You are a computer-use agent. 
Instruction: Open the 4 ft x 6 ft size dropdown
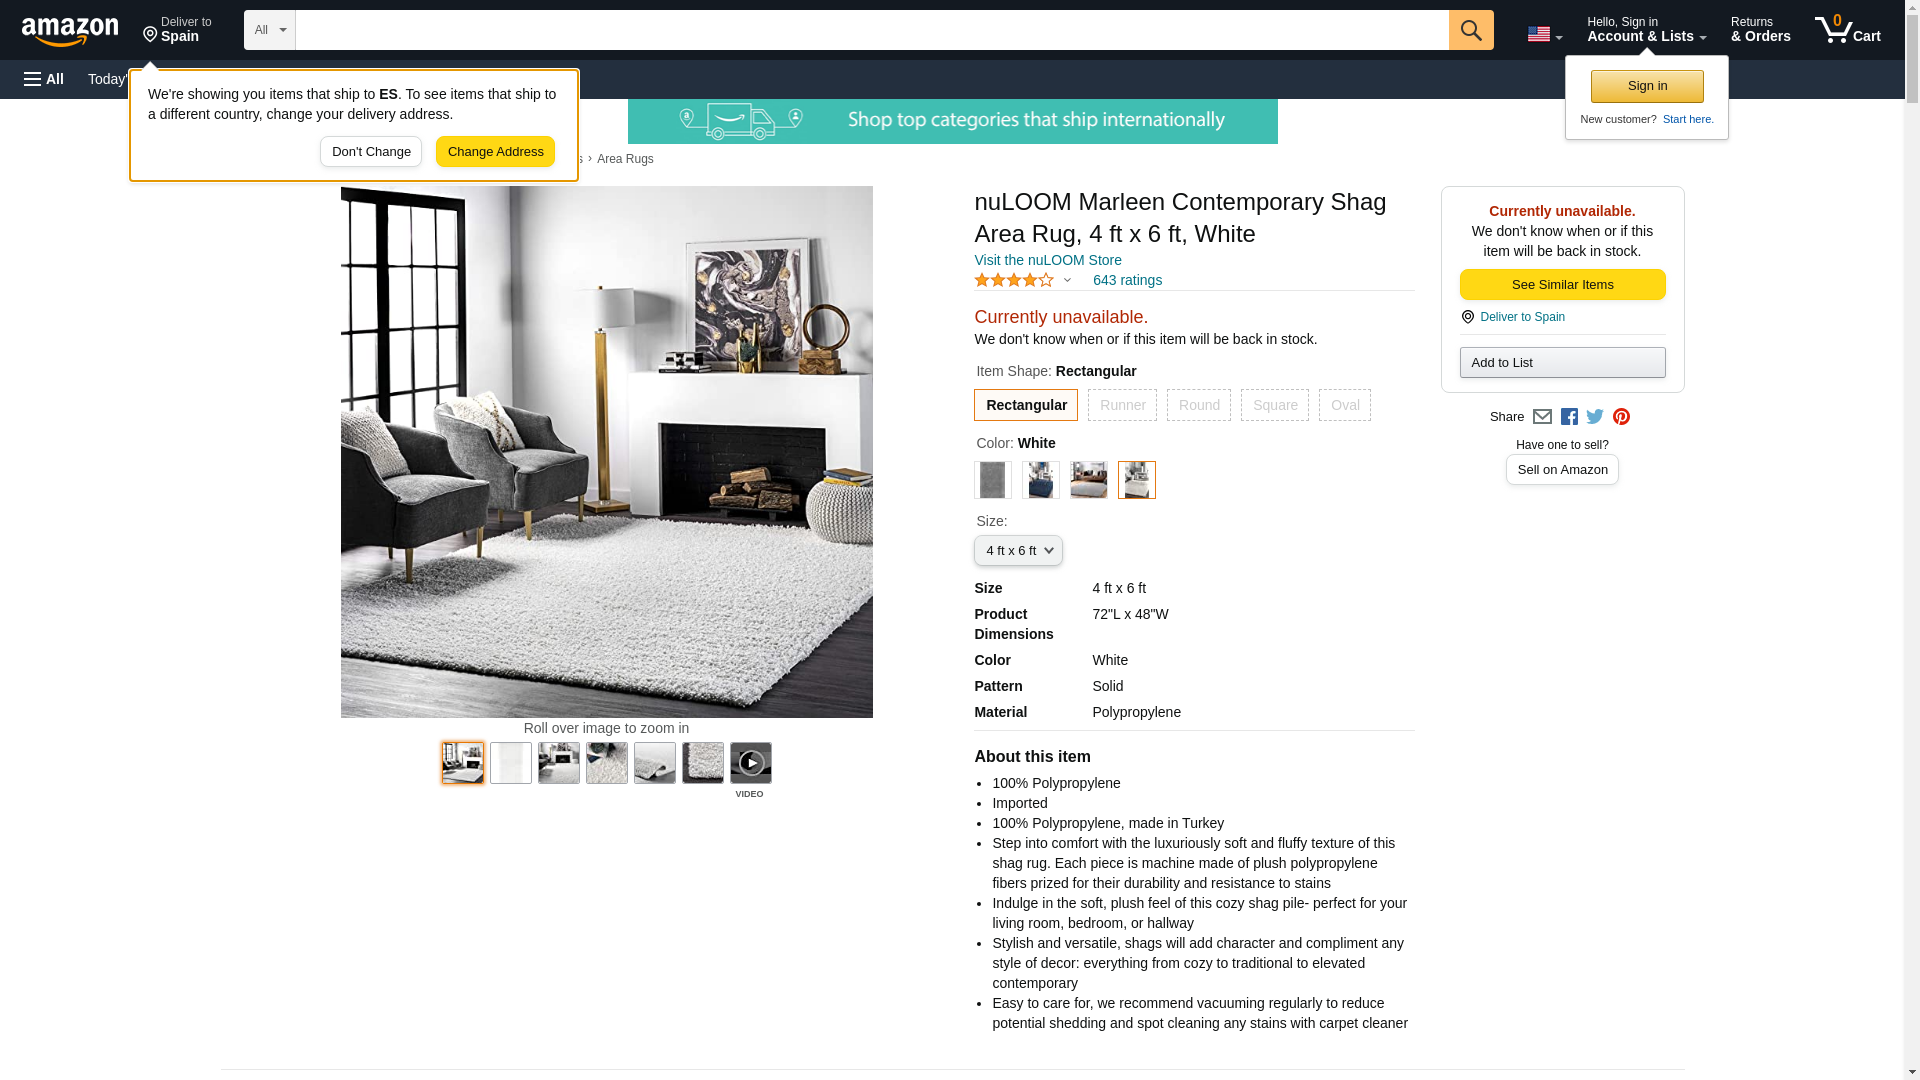pyautogui.click(x=1018, y=551)
